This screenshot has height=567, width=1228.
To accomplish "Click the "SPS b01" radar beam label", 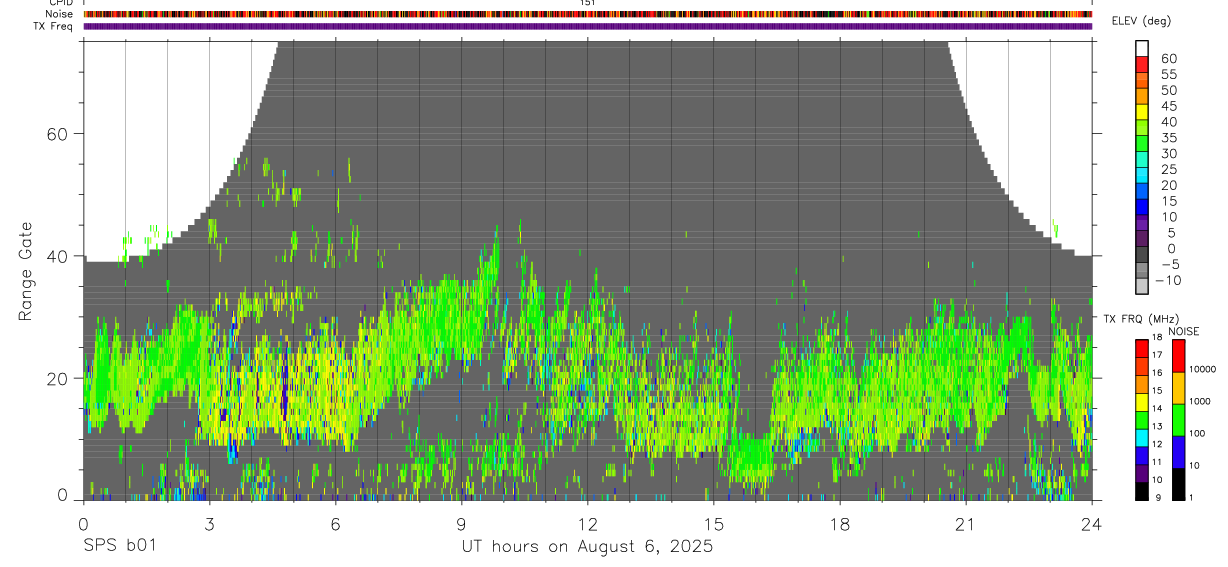I will point(119,546).
